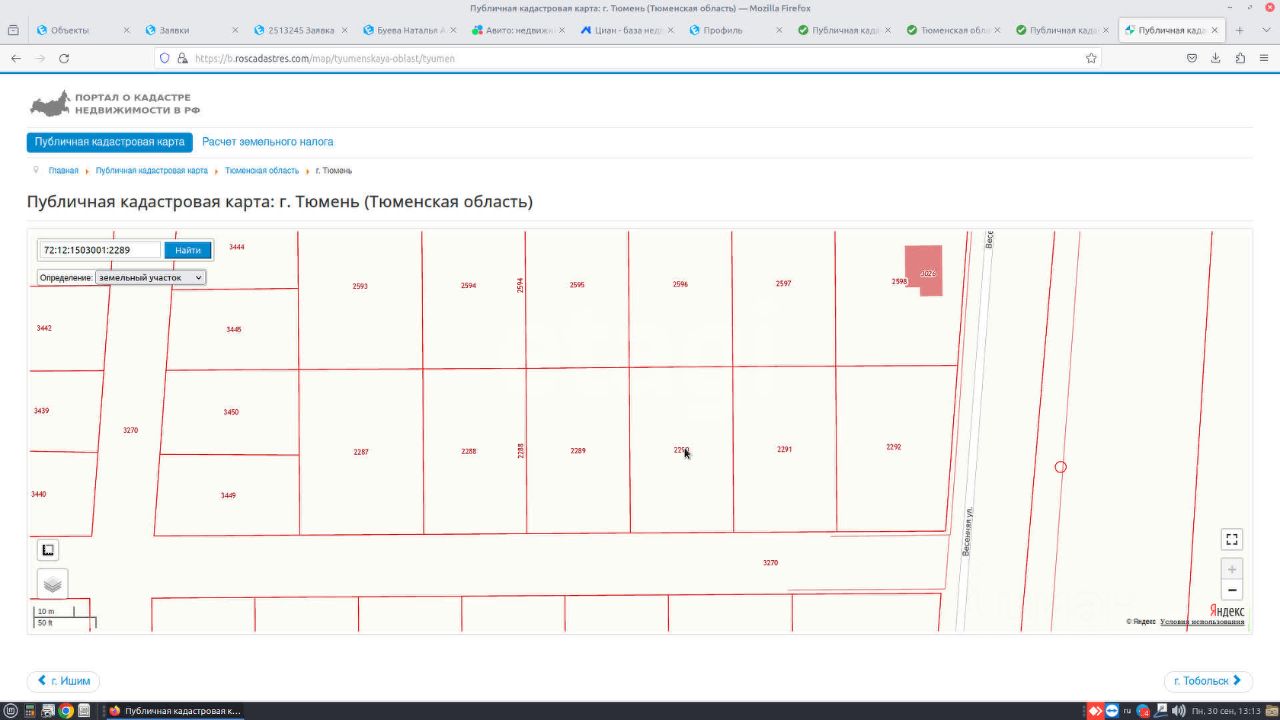The height and width of the screenshot is (720, 1280).
Task: Select parcel 3450 on the map
Action: click(x=231, y=412)
